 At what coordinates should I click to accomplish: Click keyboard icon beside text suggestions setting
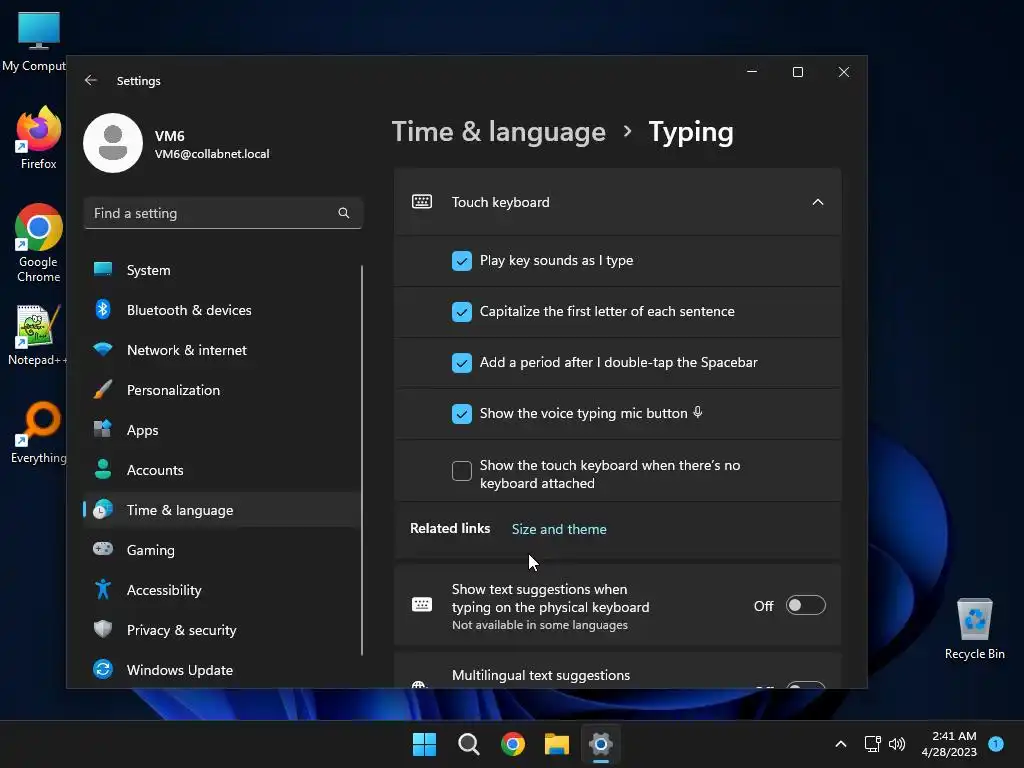pyautogui.click(x=422, y=605)
